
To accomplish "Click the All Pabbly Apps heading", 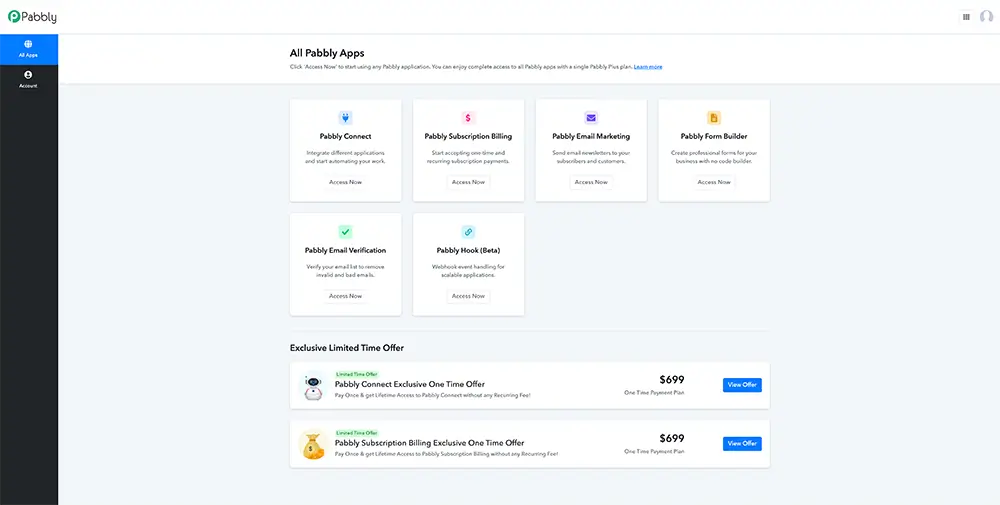I will 327,54.
